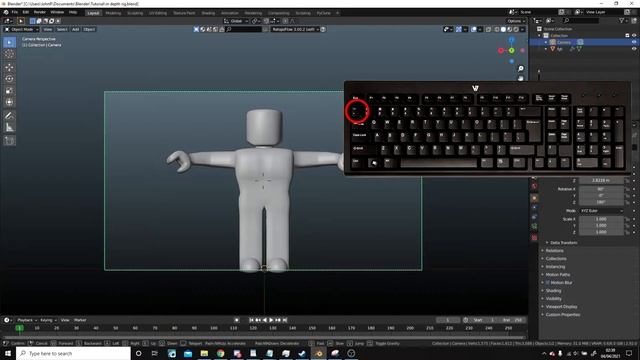640x360 pixels.
Task: Click the timeline Marker menu
Action: pos(80,320)
